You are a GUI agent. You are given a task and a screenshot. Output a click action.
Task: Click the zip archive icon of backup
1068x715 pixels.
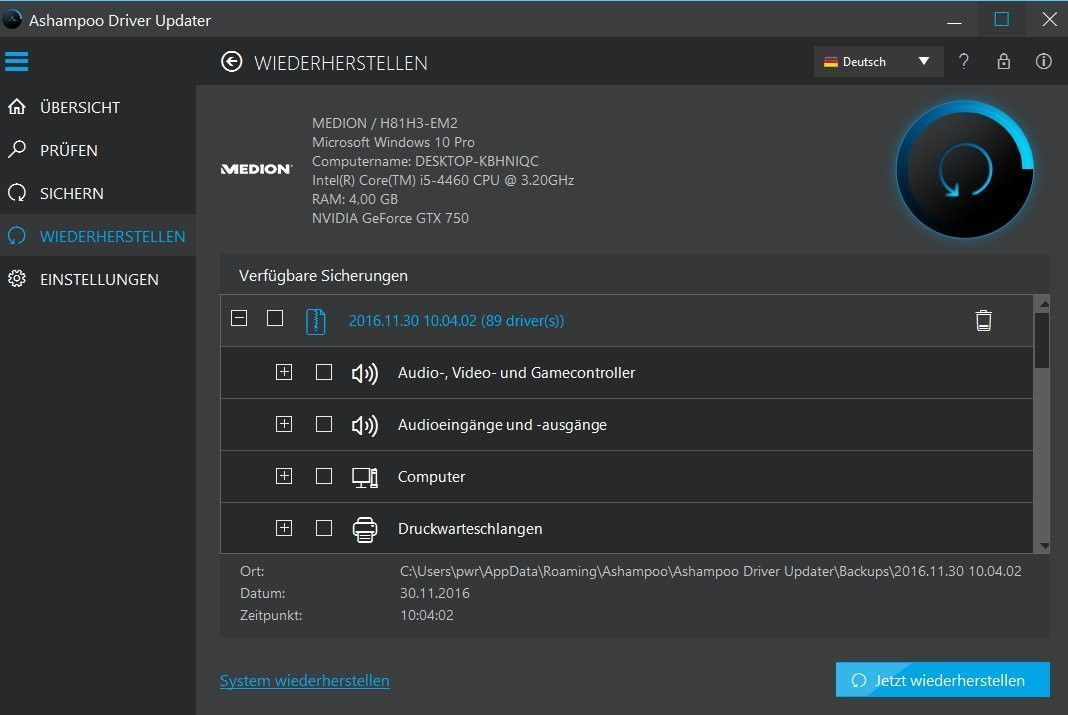tap(316, 320)
